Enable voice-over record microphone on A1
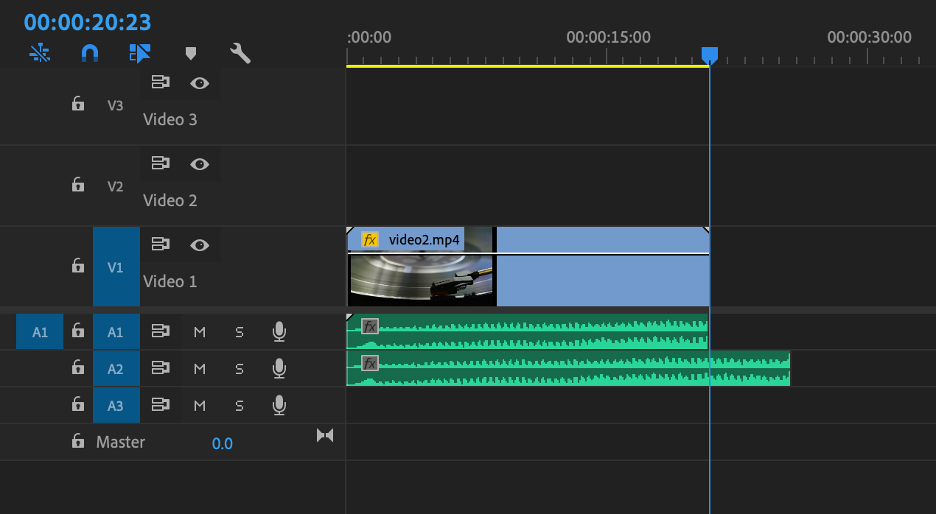Viewport: 936px width, 514px height. pyautogui.click(x=279, y=331)
